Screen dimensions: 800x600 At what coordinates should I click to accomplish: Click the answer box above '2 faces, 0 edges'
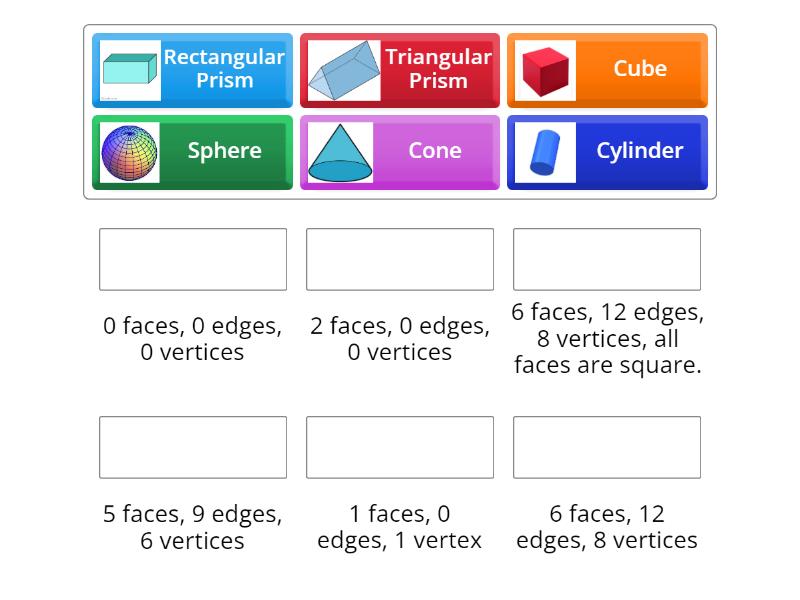pyautogui.click(x=400, y=259)
